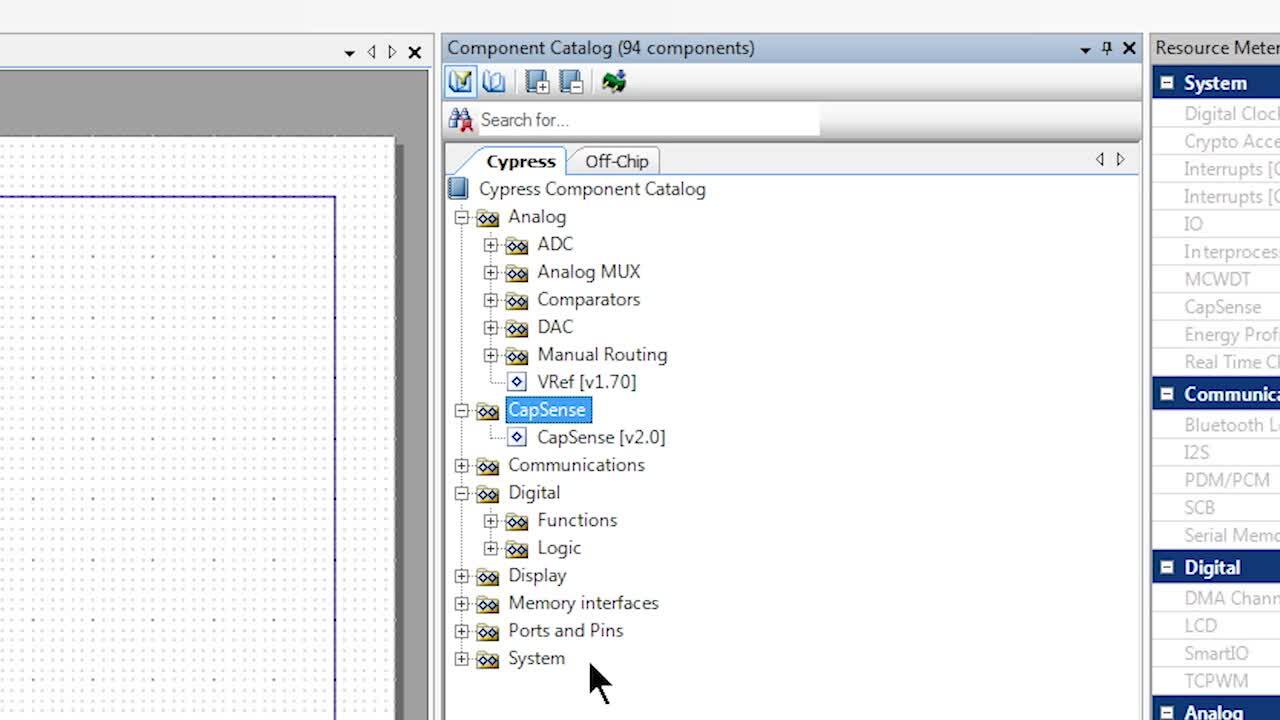Click the Analog folder icon

[487, 218]
